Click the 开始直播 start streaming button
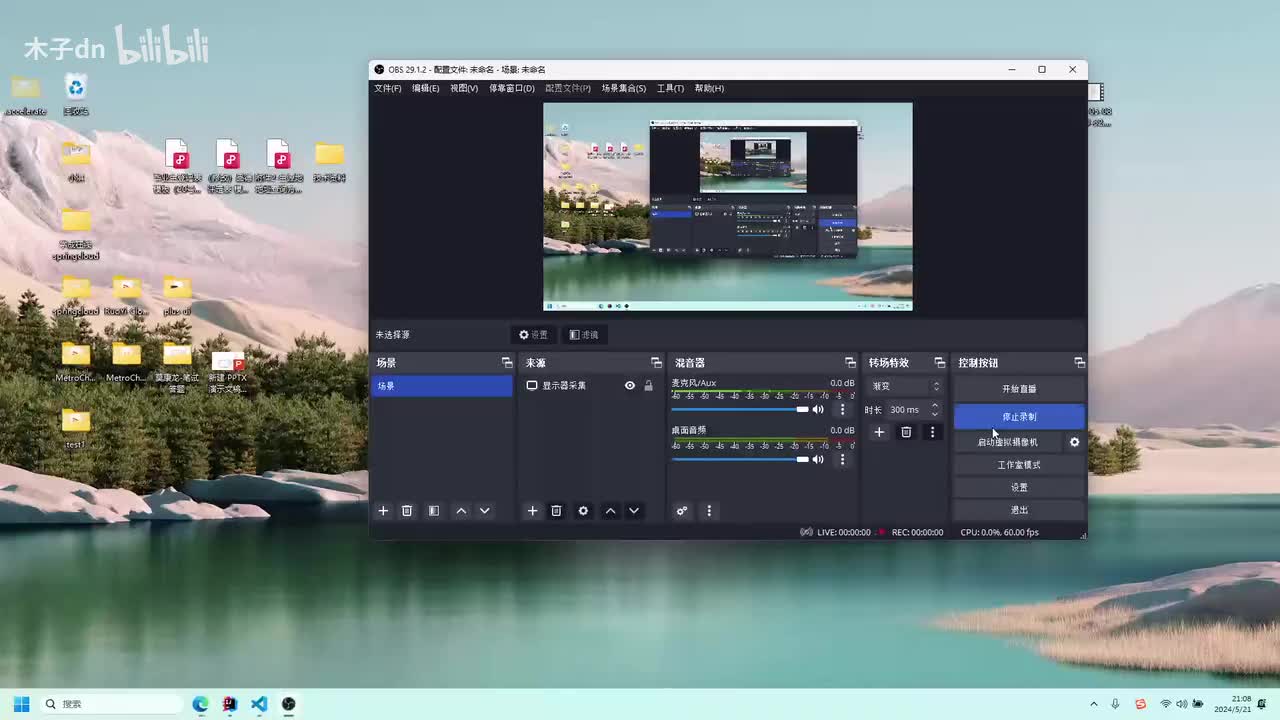 click(1019, 389)
